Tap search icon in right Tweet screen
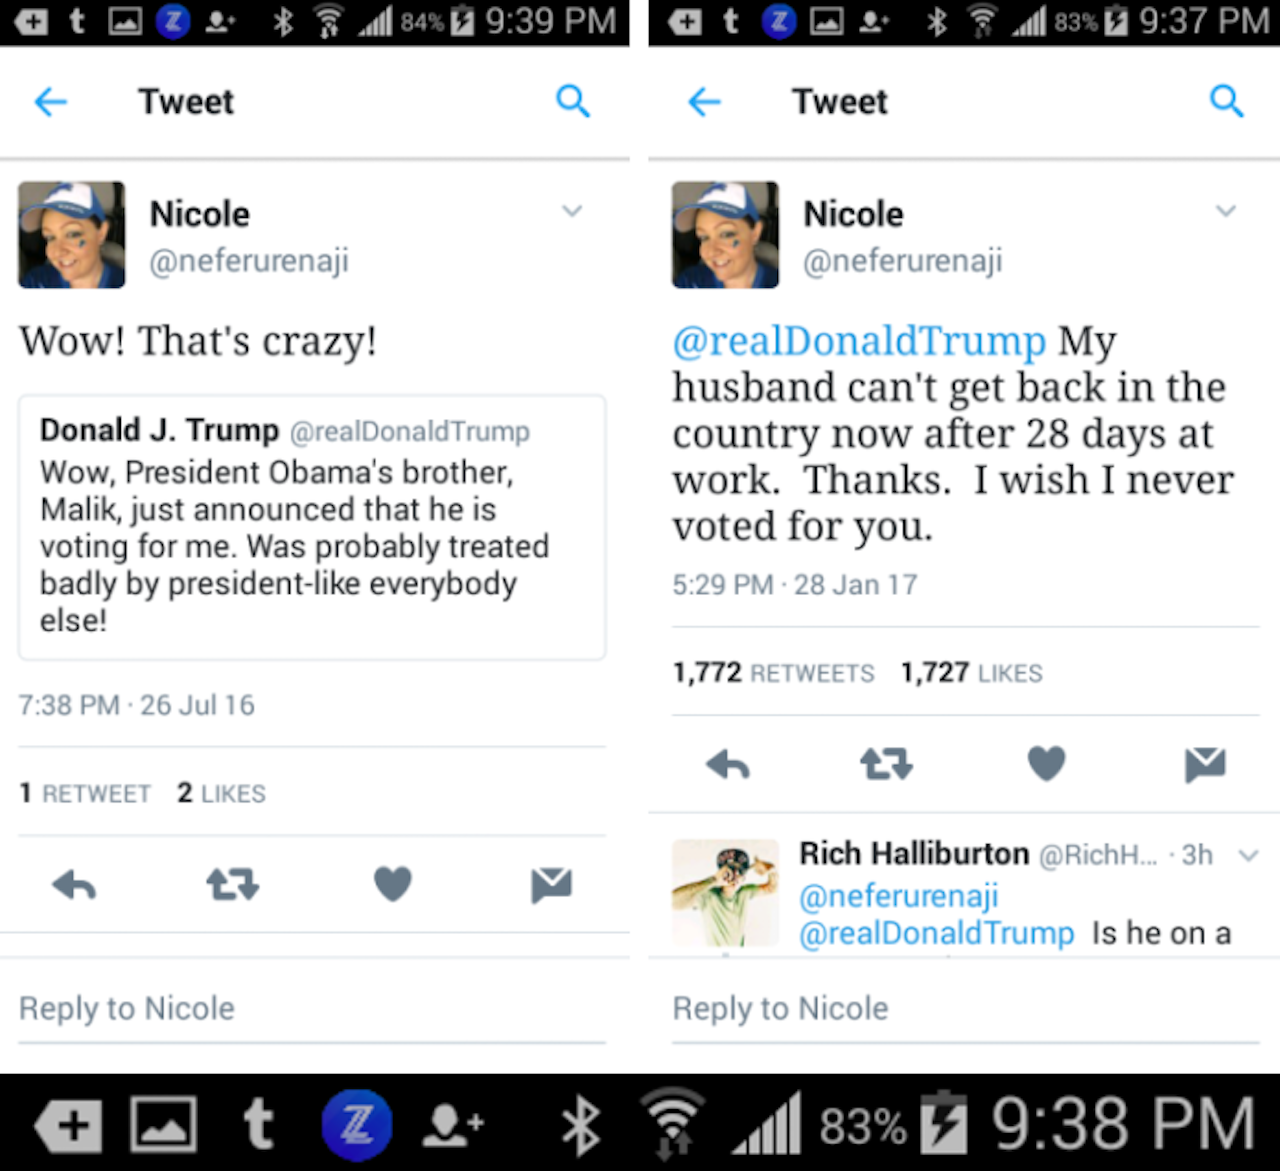The image size is (1280, 1171). click(x=1226, y=101)
